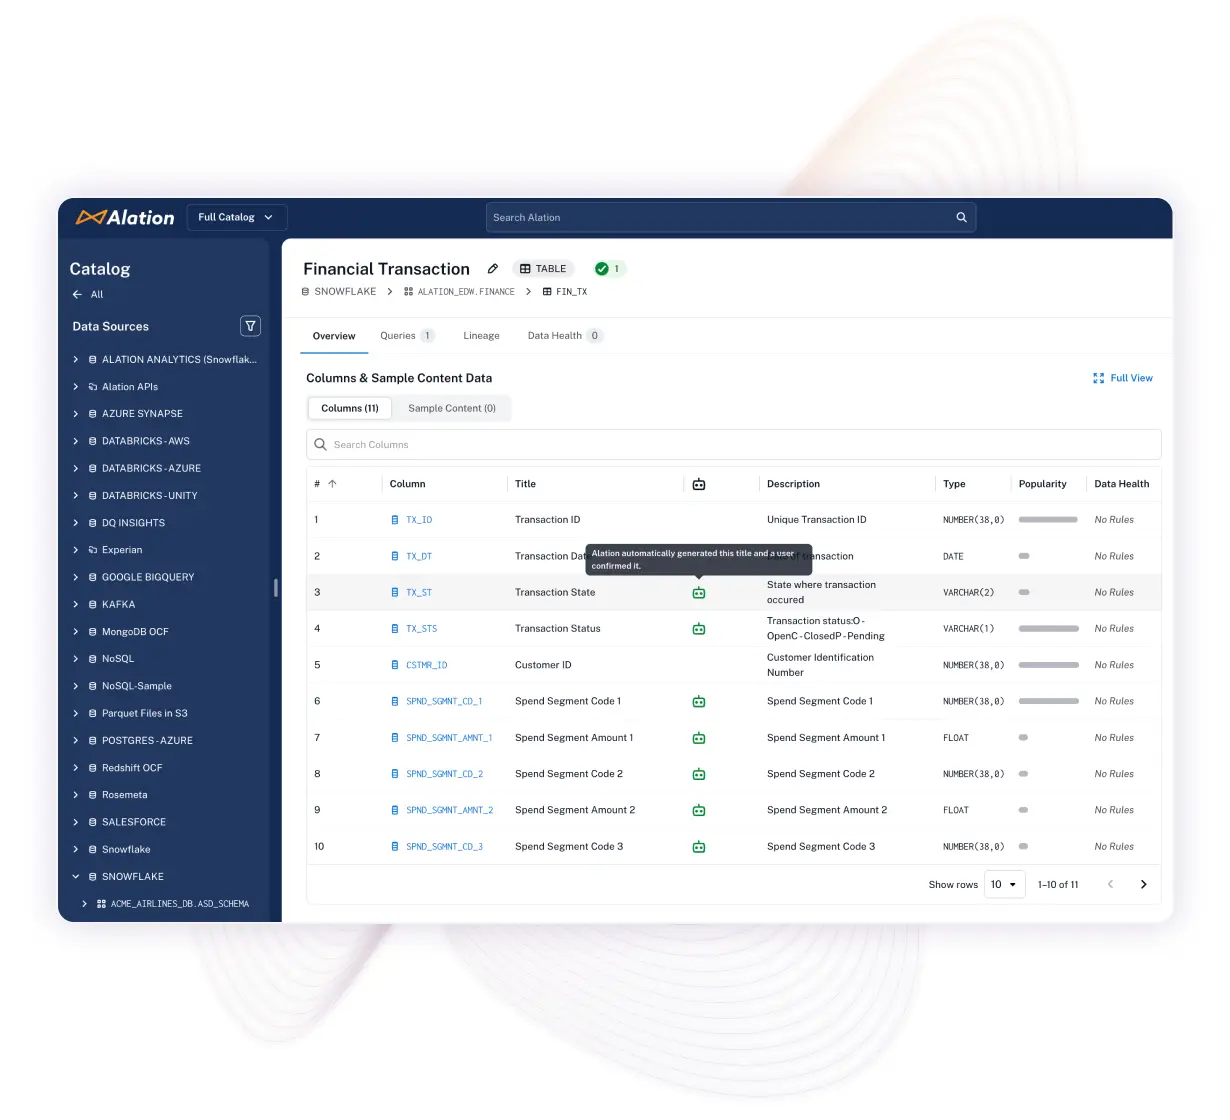Click the Search Columns field
Image resolution: width=1230 pixels, height=1120 pixels.
click(x=733, y=445)
